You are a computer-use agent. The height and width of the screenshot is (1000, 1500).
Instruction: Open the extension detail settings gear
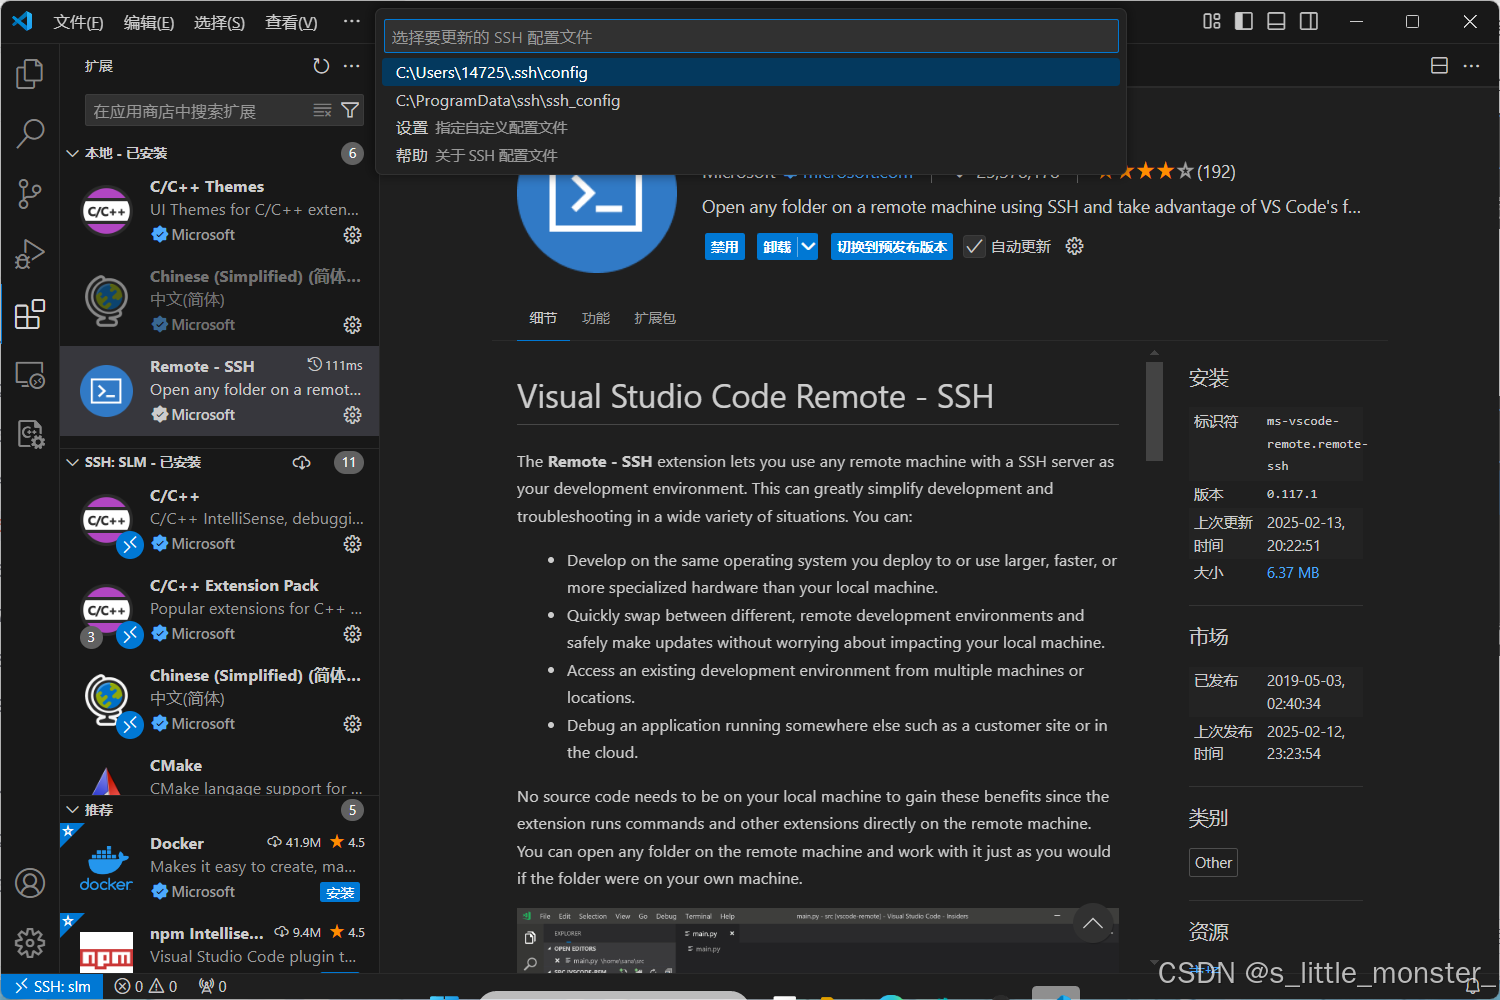click(x=1074, y=246)
